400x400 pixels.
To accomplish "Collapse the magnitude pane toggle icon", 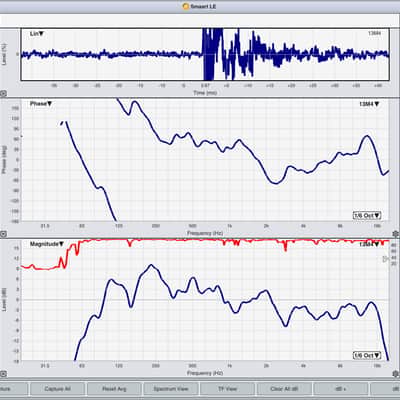I will [3, 374].
